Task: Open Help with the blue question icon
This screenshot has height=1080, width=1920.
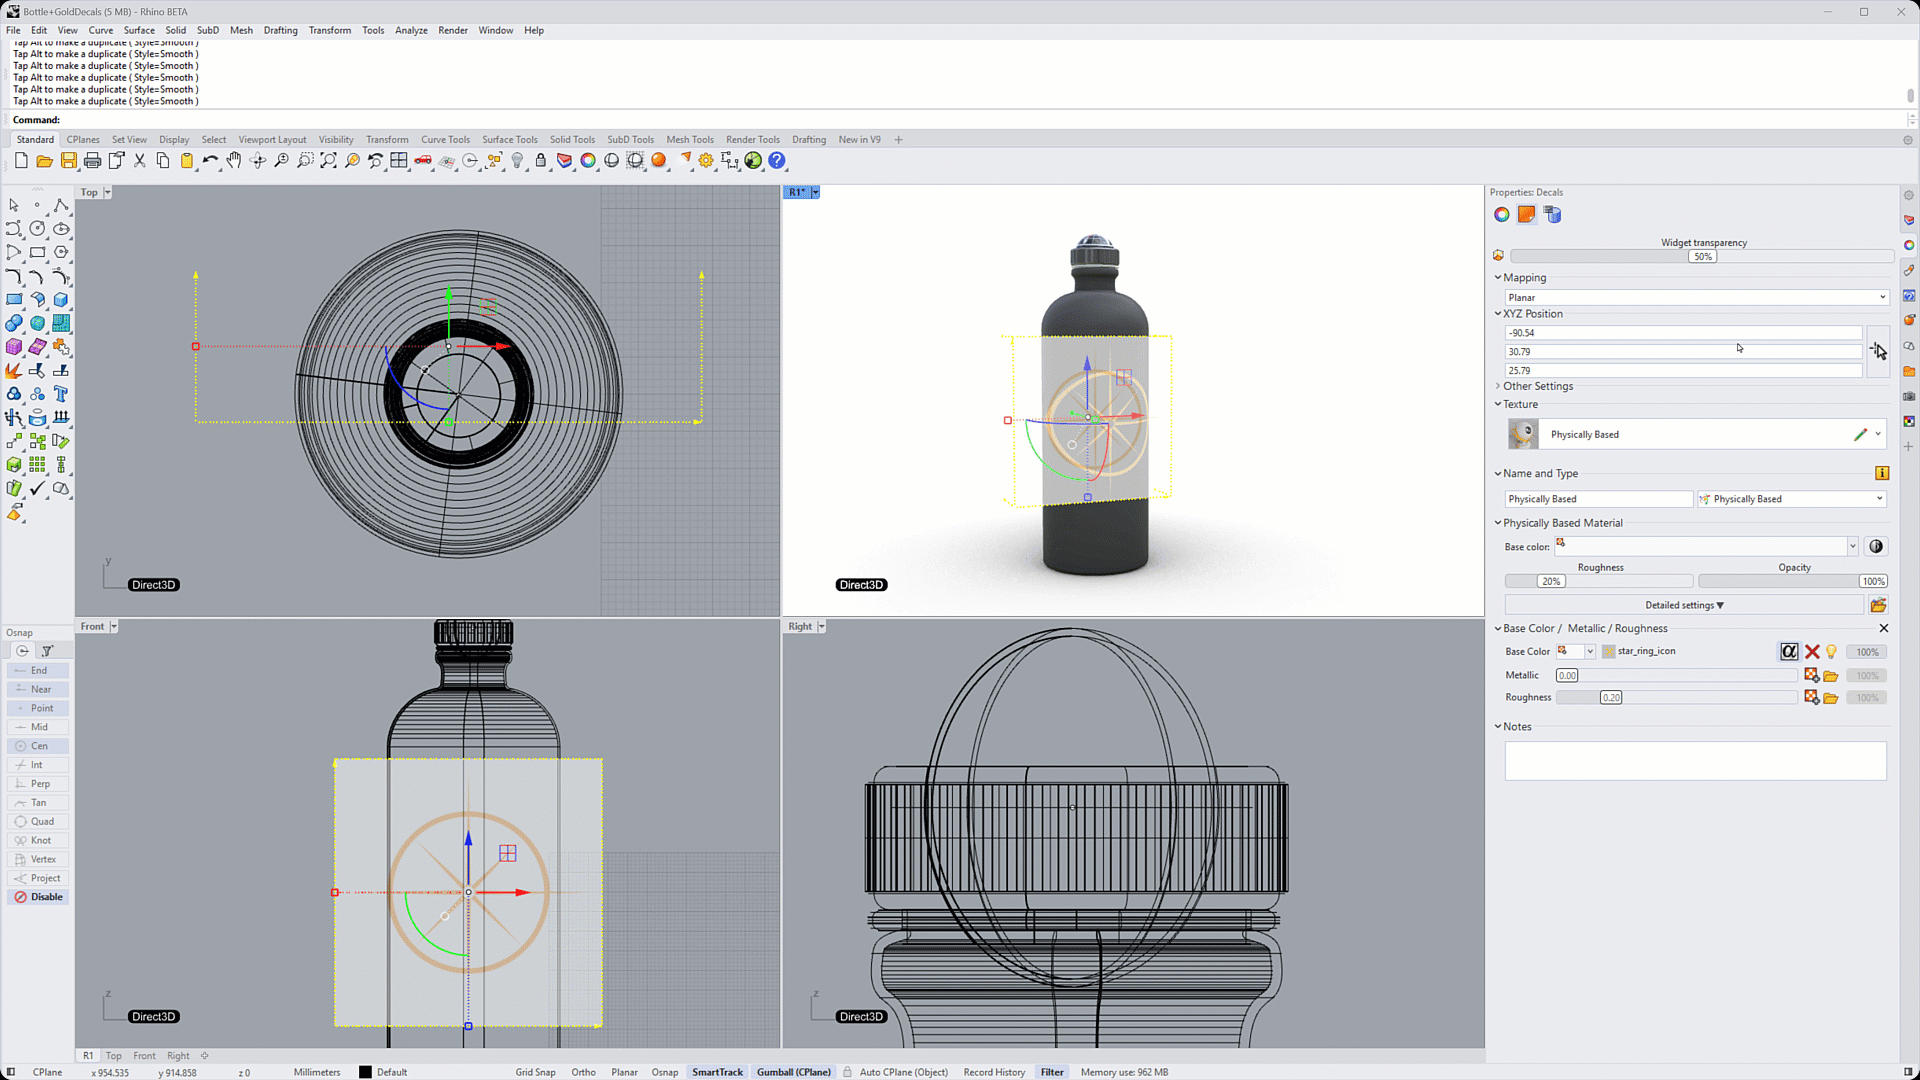Action: (x=777, y=161)
